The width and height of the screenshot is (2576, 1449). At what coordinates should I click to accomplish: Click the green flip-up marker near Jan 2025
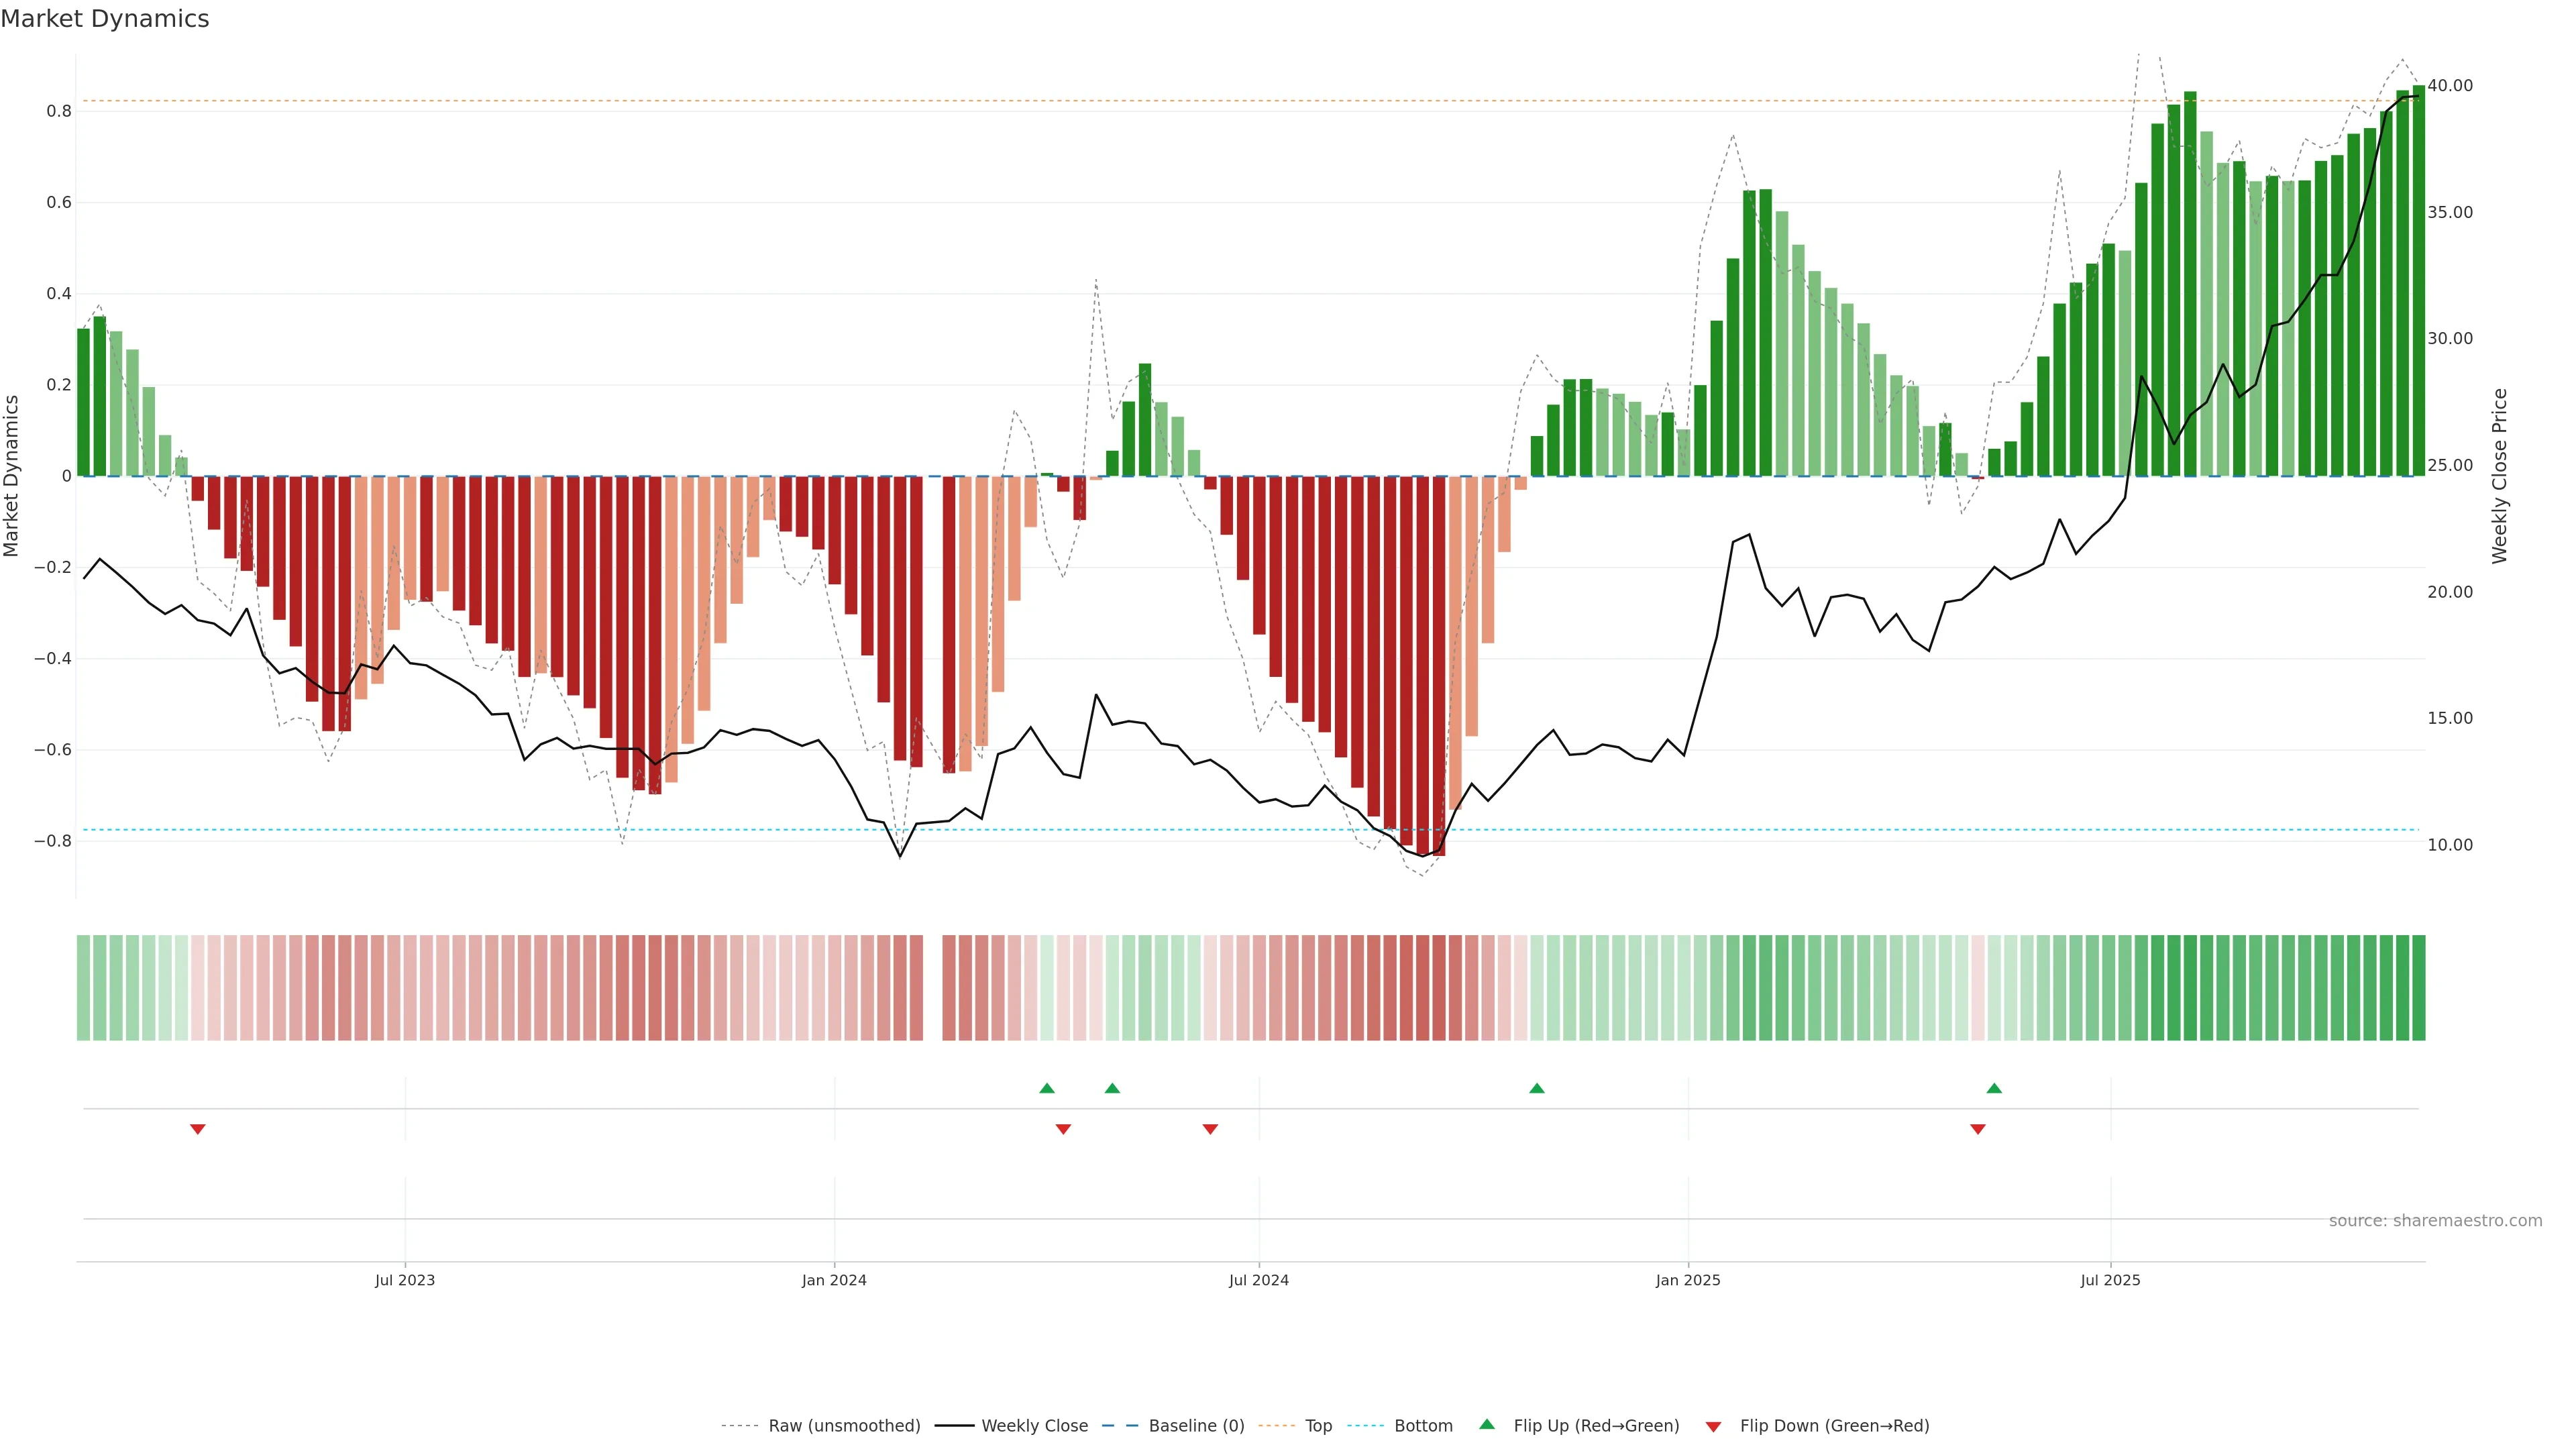1537,1088
